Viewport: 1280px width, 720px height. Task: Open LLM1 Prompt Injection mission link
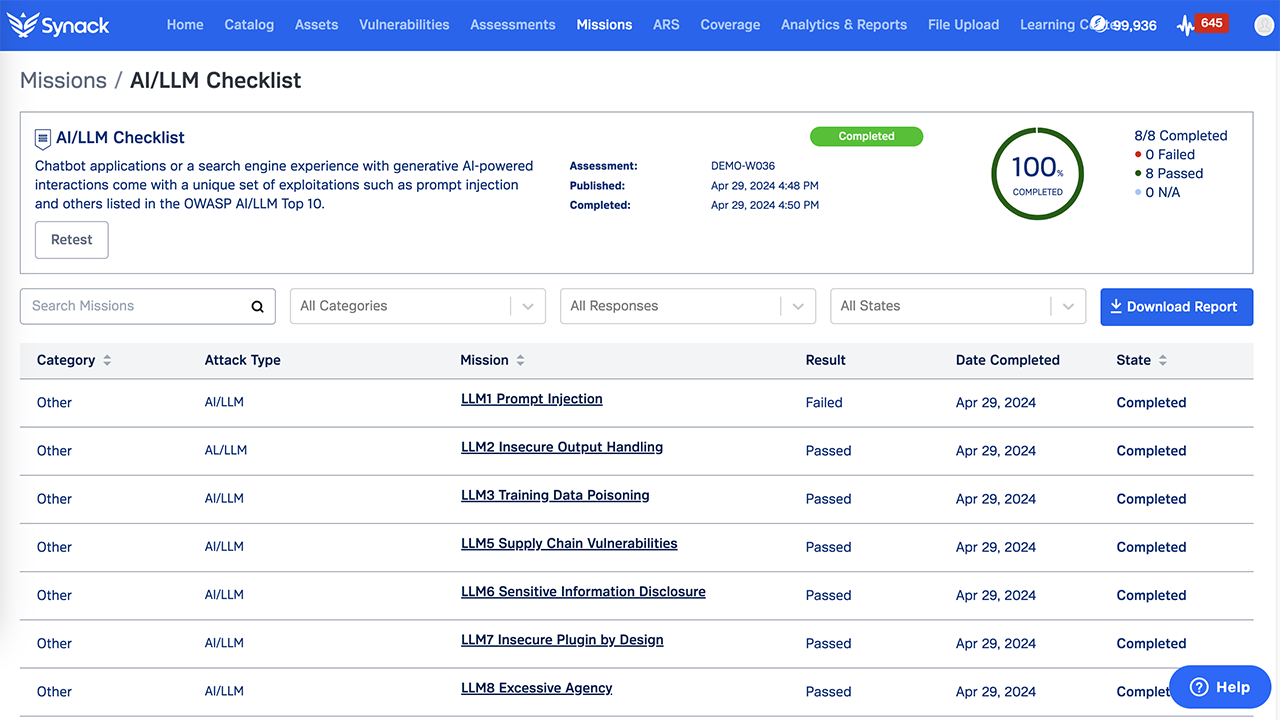[532, 399]
